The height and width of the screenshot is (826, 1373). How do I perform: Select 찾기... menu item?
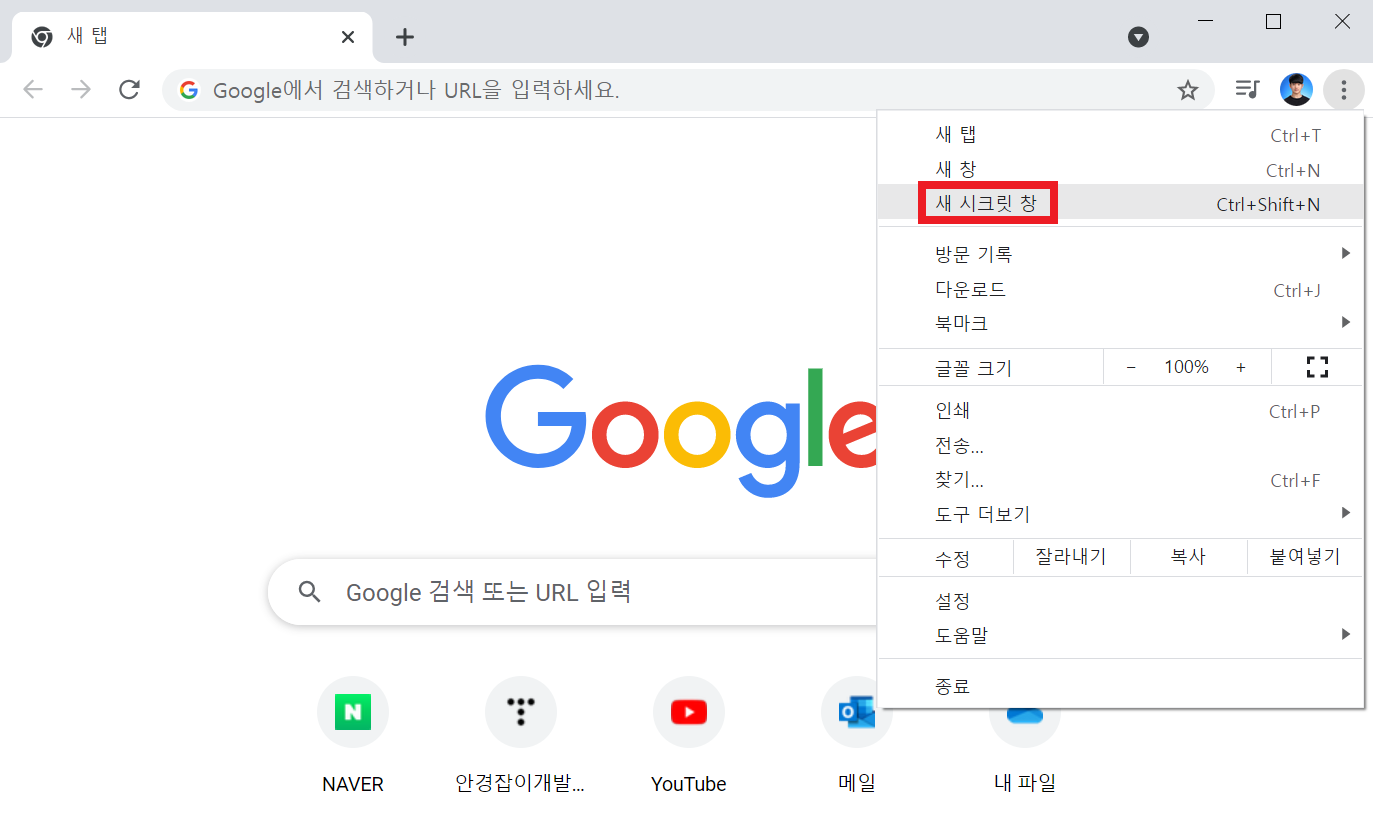[1121, 480]
